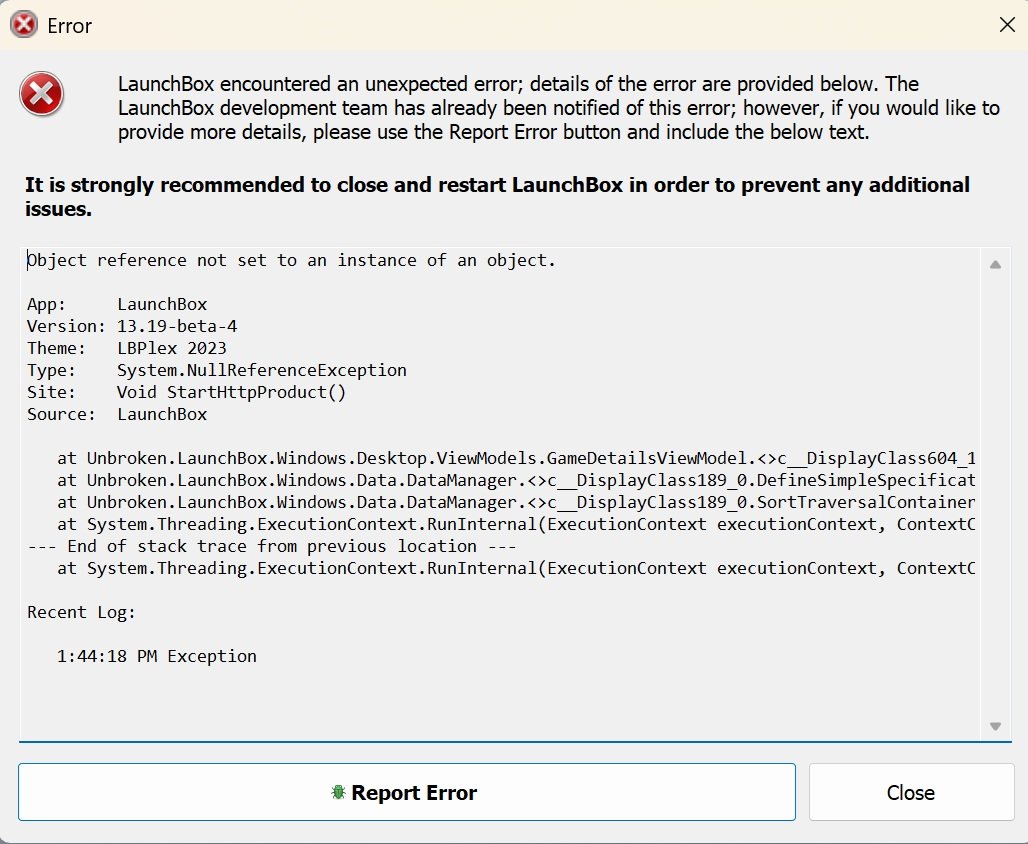The height and width of the screenshot is (844, 1028).
Task: Click the GameDetailsViewModel stack trace line
Action: pyautogui.click(x=516, y=458)
